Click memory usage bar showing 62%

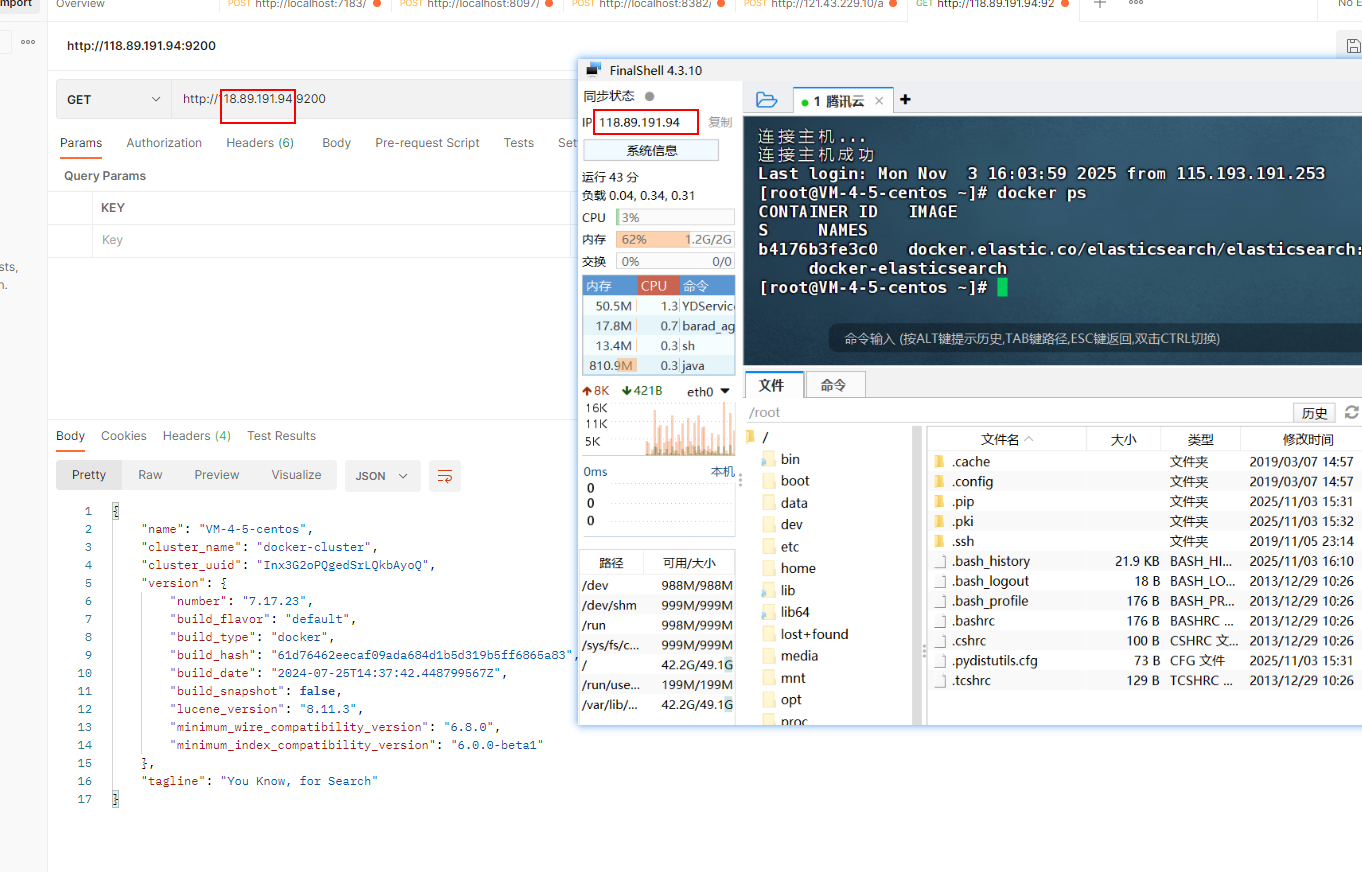coord(675,239)
